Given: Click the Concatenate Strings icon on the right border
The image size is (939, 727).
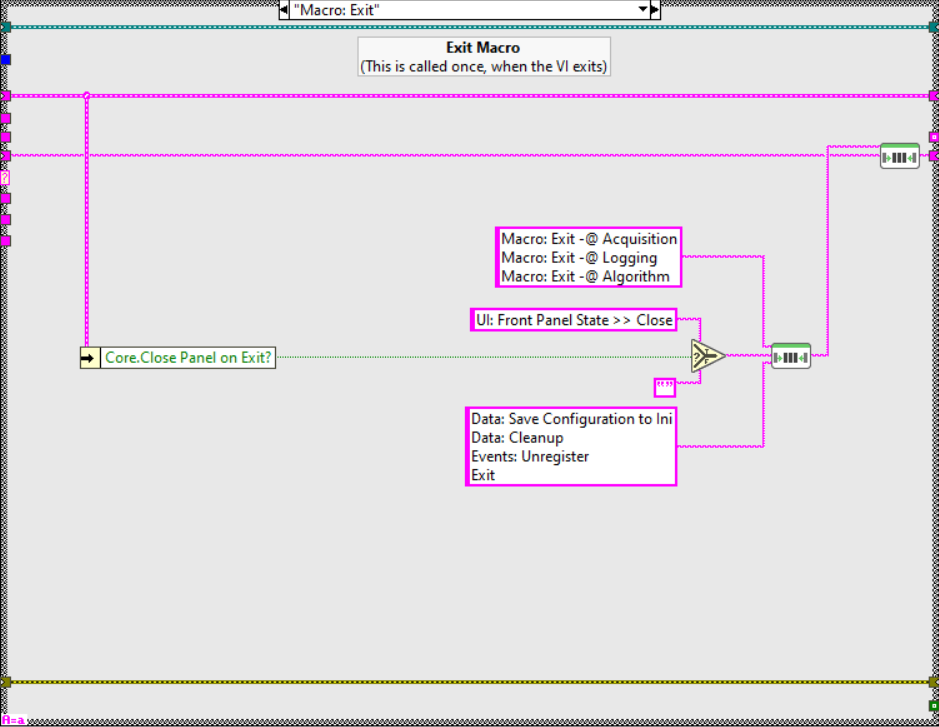Looking at the screenshot, I should click(x=899, y=156).
